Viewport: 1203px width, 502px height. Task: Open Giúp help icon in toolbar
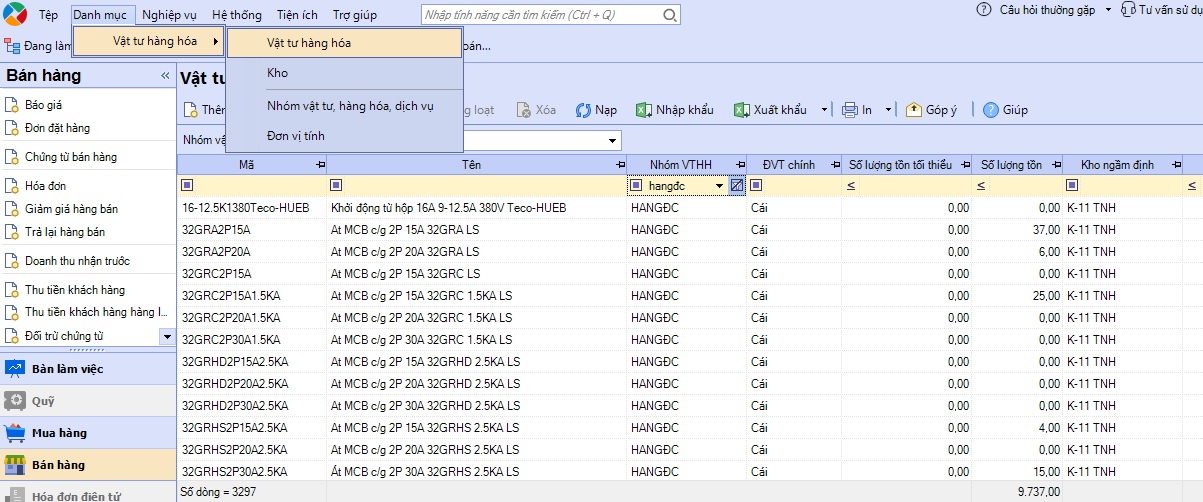click(991, 110)
